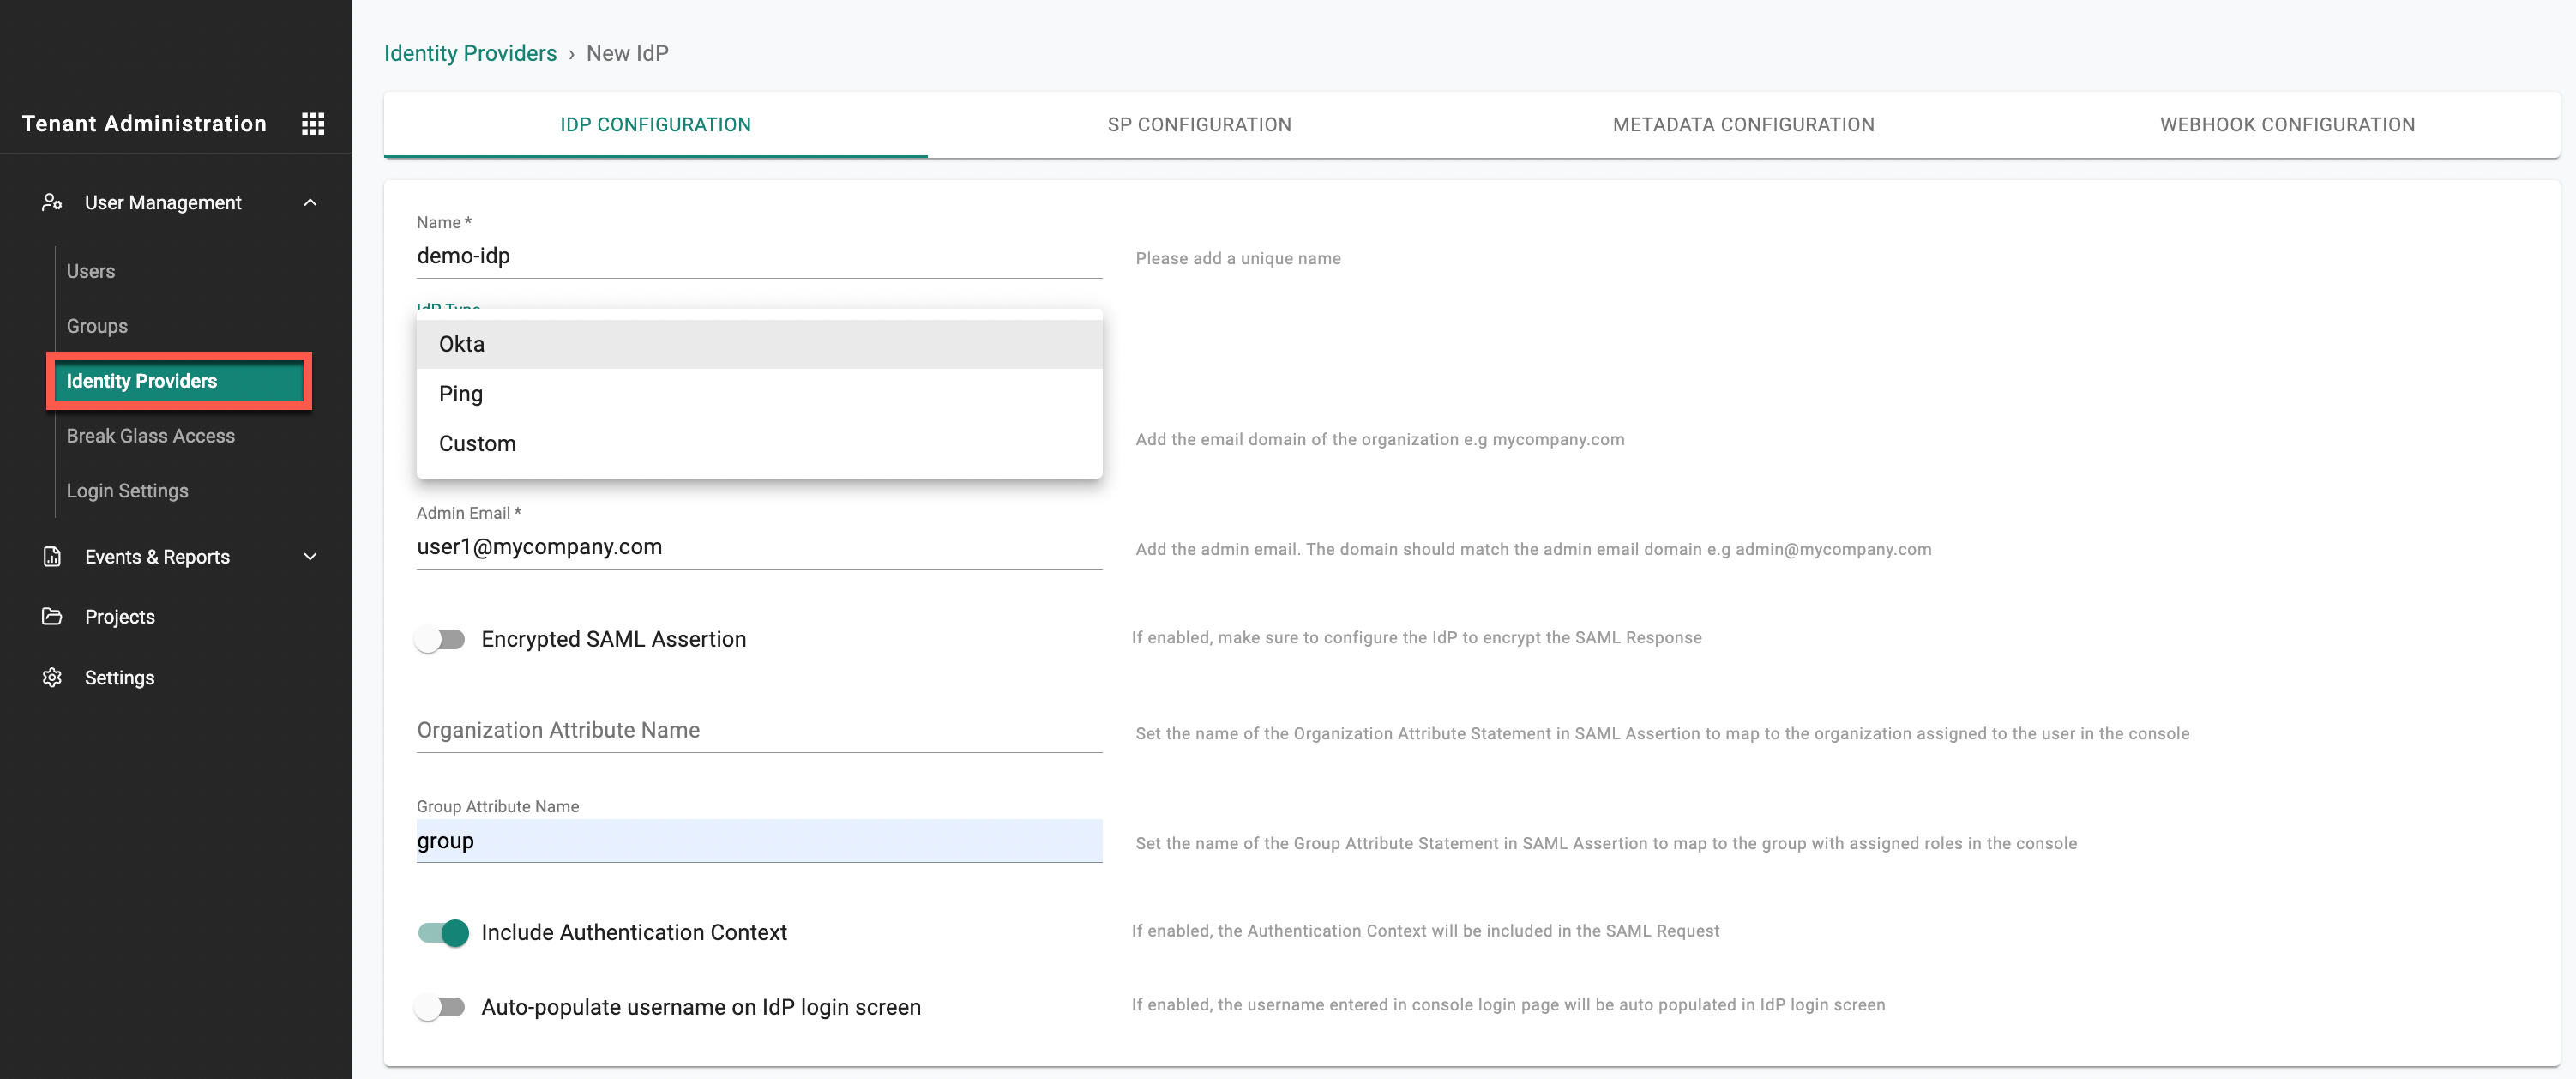Toggle Encrypted SAML Assertion switch
The width and height of the screenshot is (2576, 1079).
[x=441, y=639]
